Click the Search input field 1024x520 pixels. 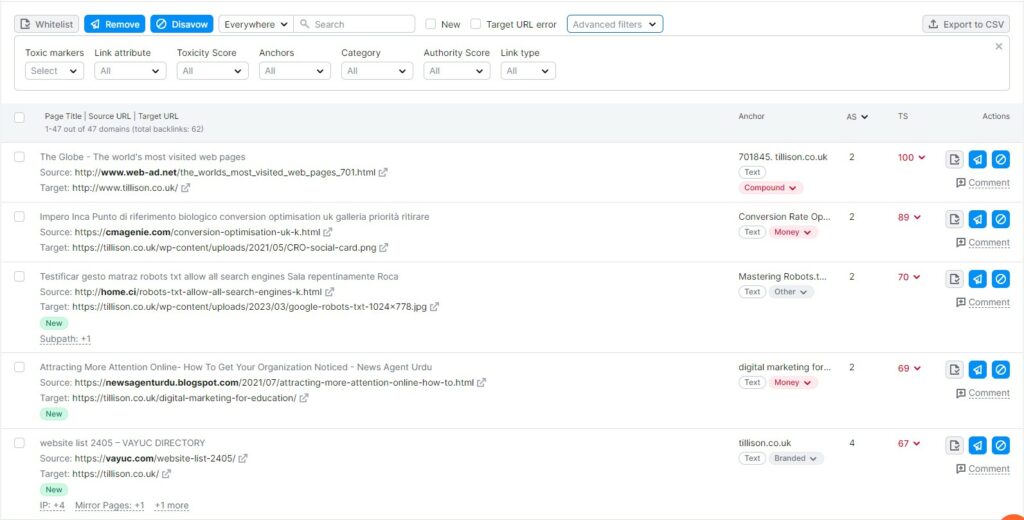360,24
